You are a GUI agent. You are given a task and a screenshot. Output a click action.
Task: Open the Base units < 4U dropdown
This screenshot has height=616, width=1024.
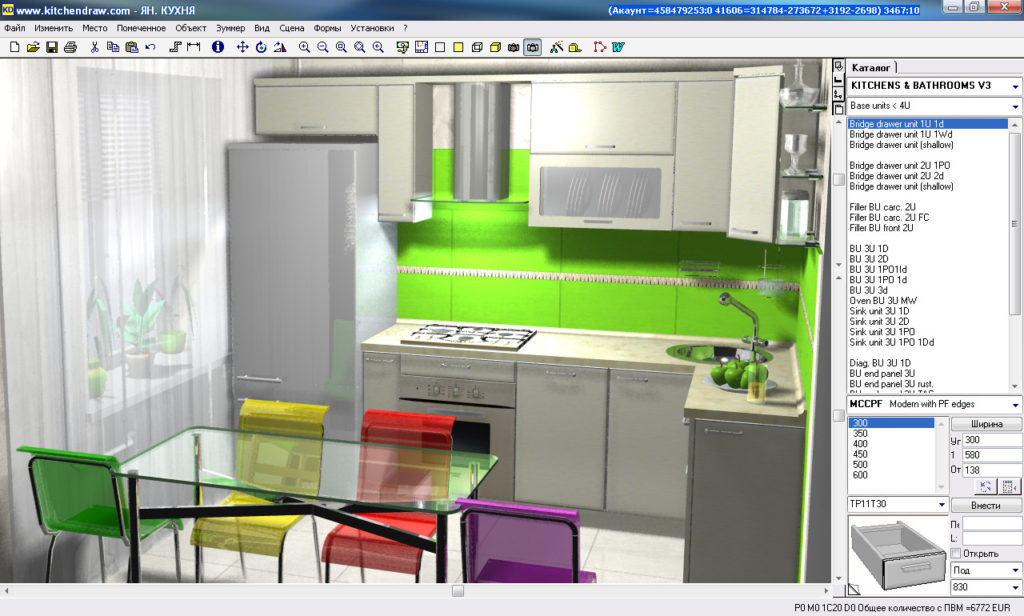(1015, 106)
